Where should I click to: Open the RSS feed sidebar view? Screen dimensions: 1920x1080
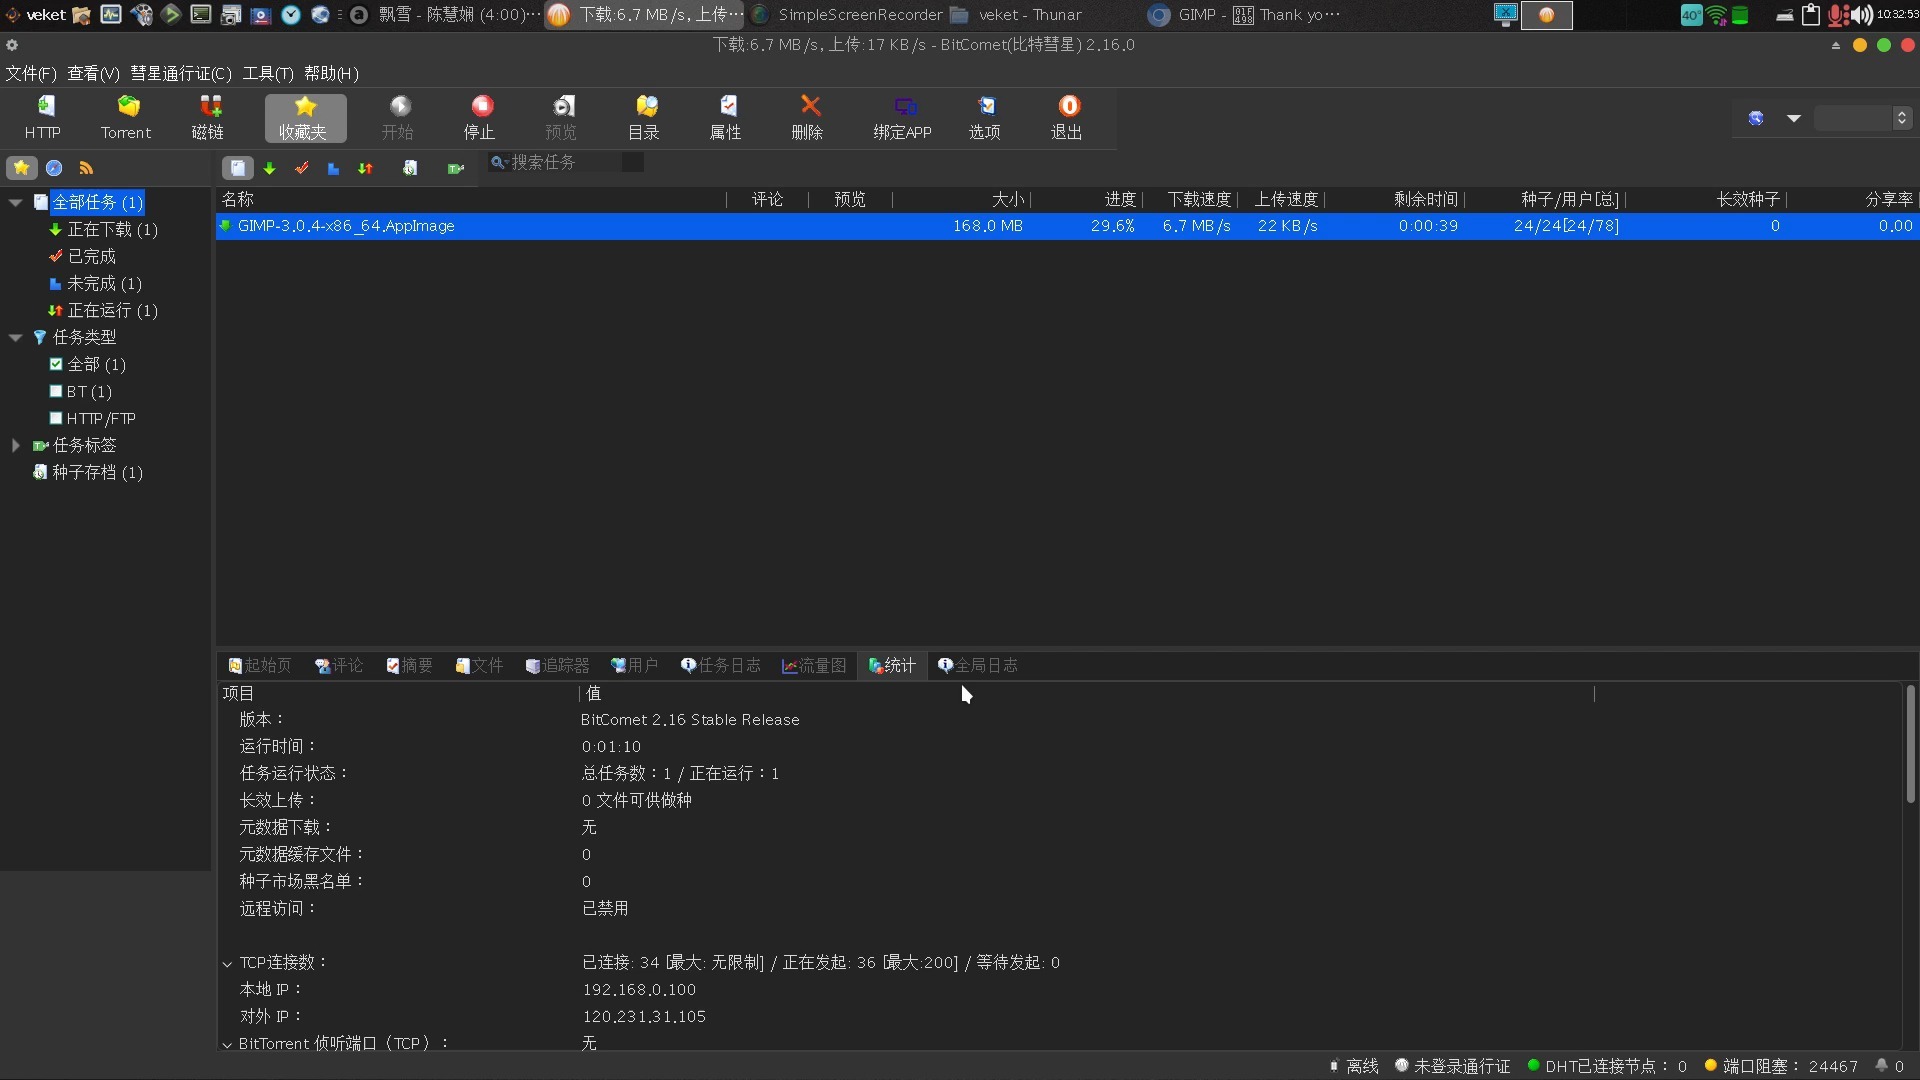[x=86, y=168]
